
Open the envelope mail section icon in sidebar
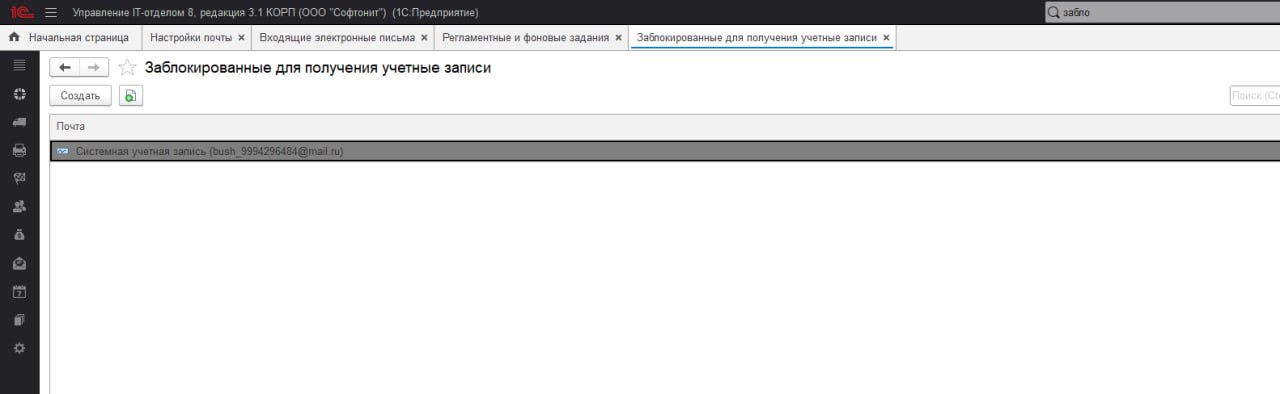point(19,263)
